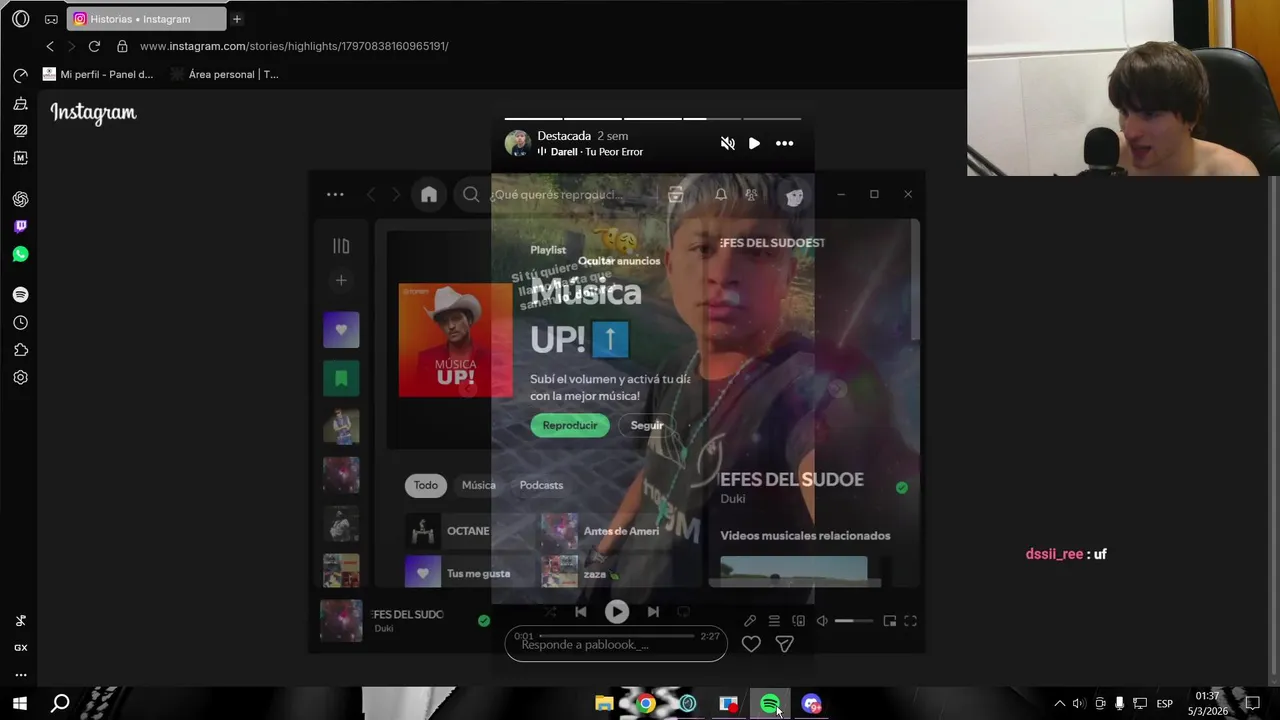Open Twitch from the Opera sidebar
The image size is (1280, 720).
(x=20, y=226)
